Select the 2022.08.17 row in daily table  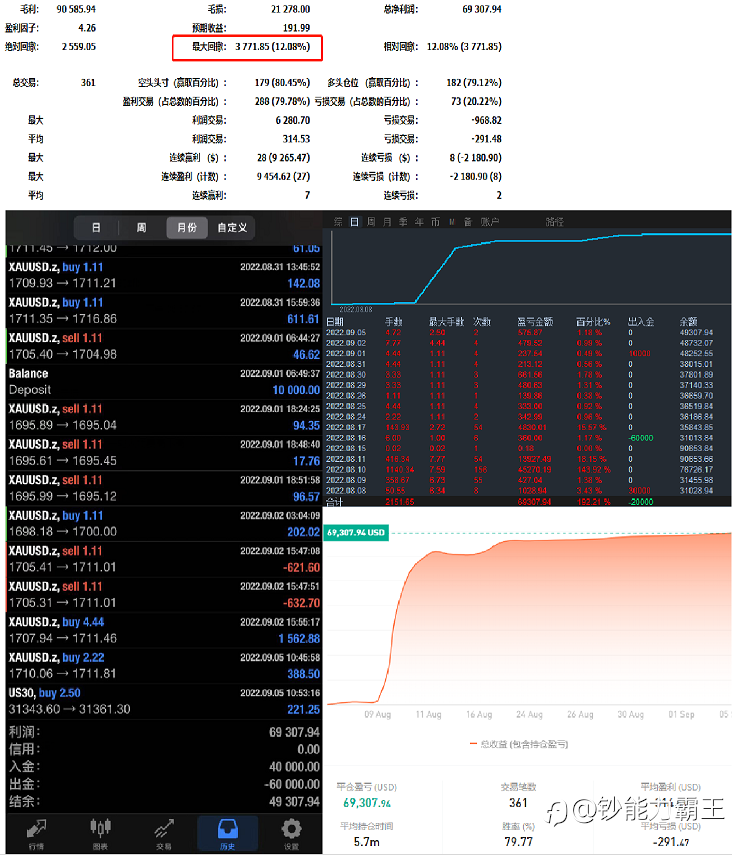(x=519, y=428)
